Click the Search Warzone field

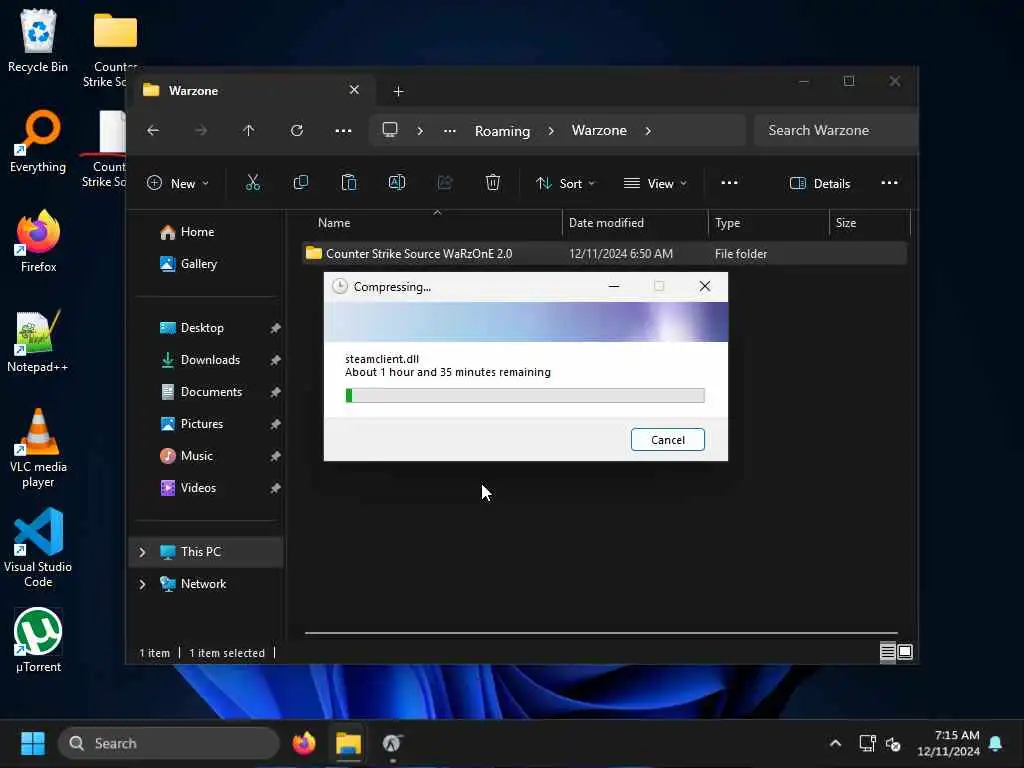pos(836,131)
